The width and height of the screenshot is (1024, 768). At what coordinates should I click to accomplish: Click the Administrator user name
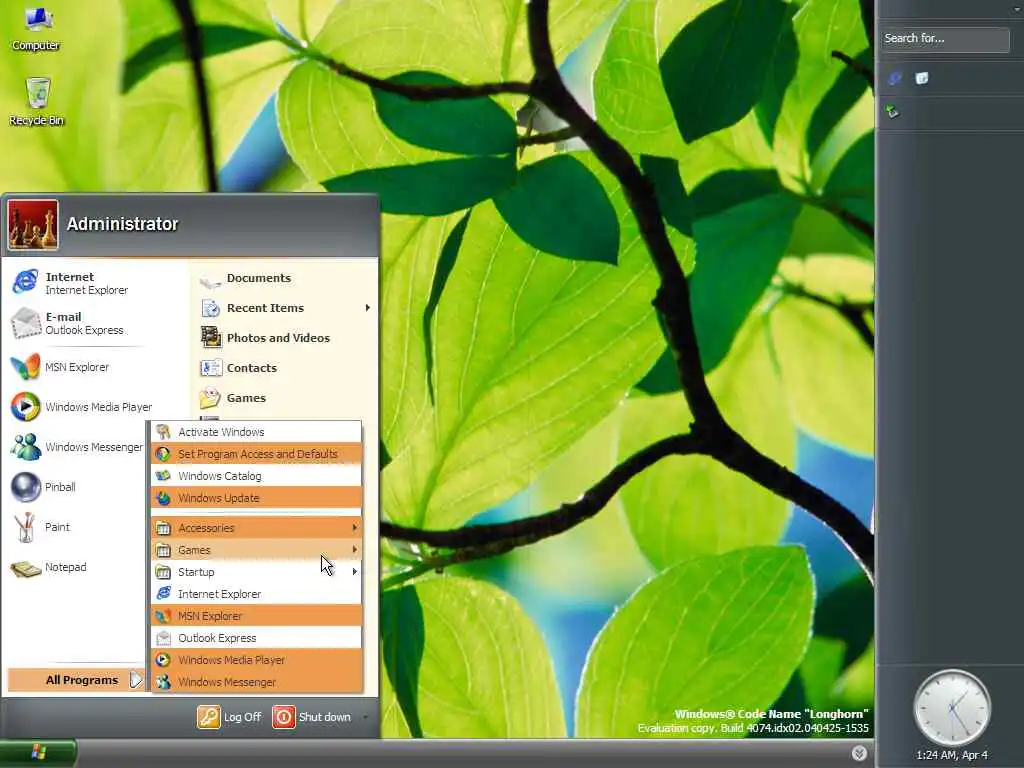(x=122, y=224)
